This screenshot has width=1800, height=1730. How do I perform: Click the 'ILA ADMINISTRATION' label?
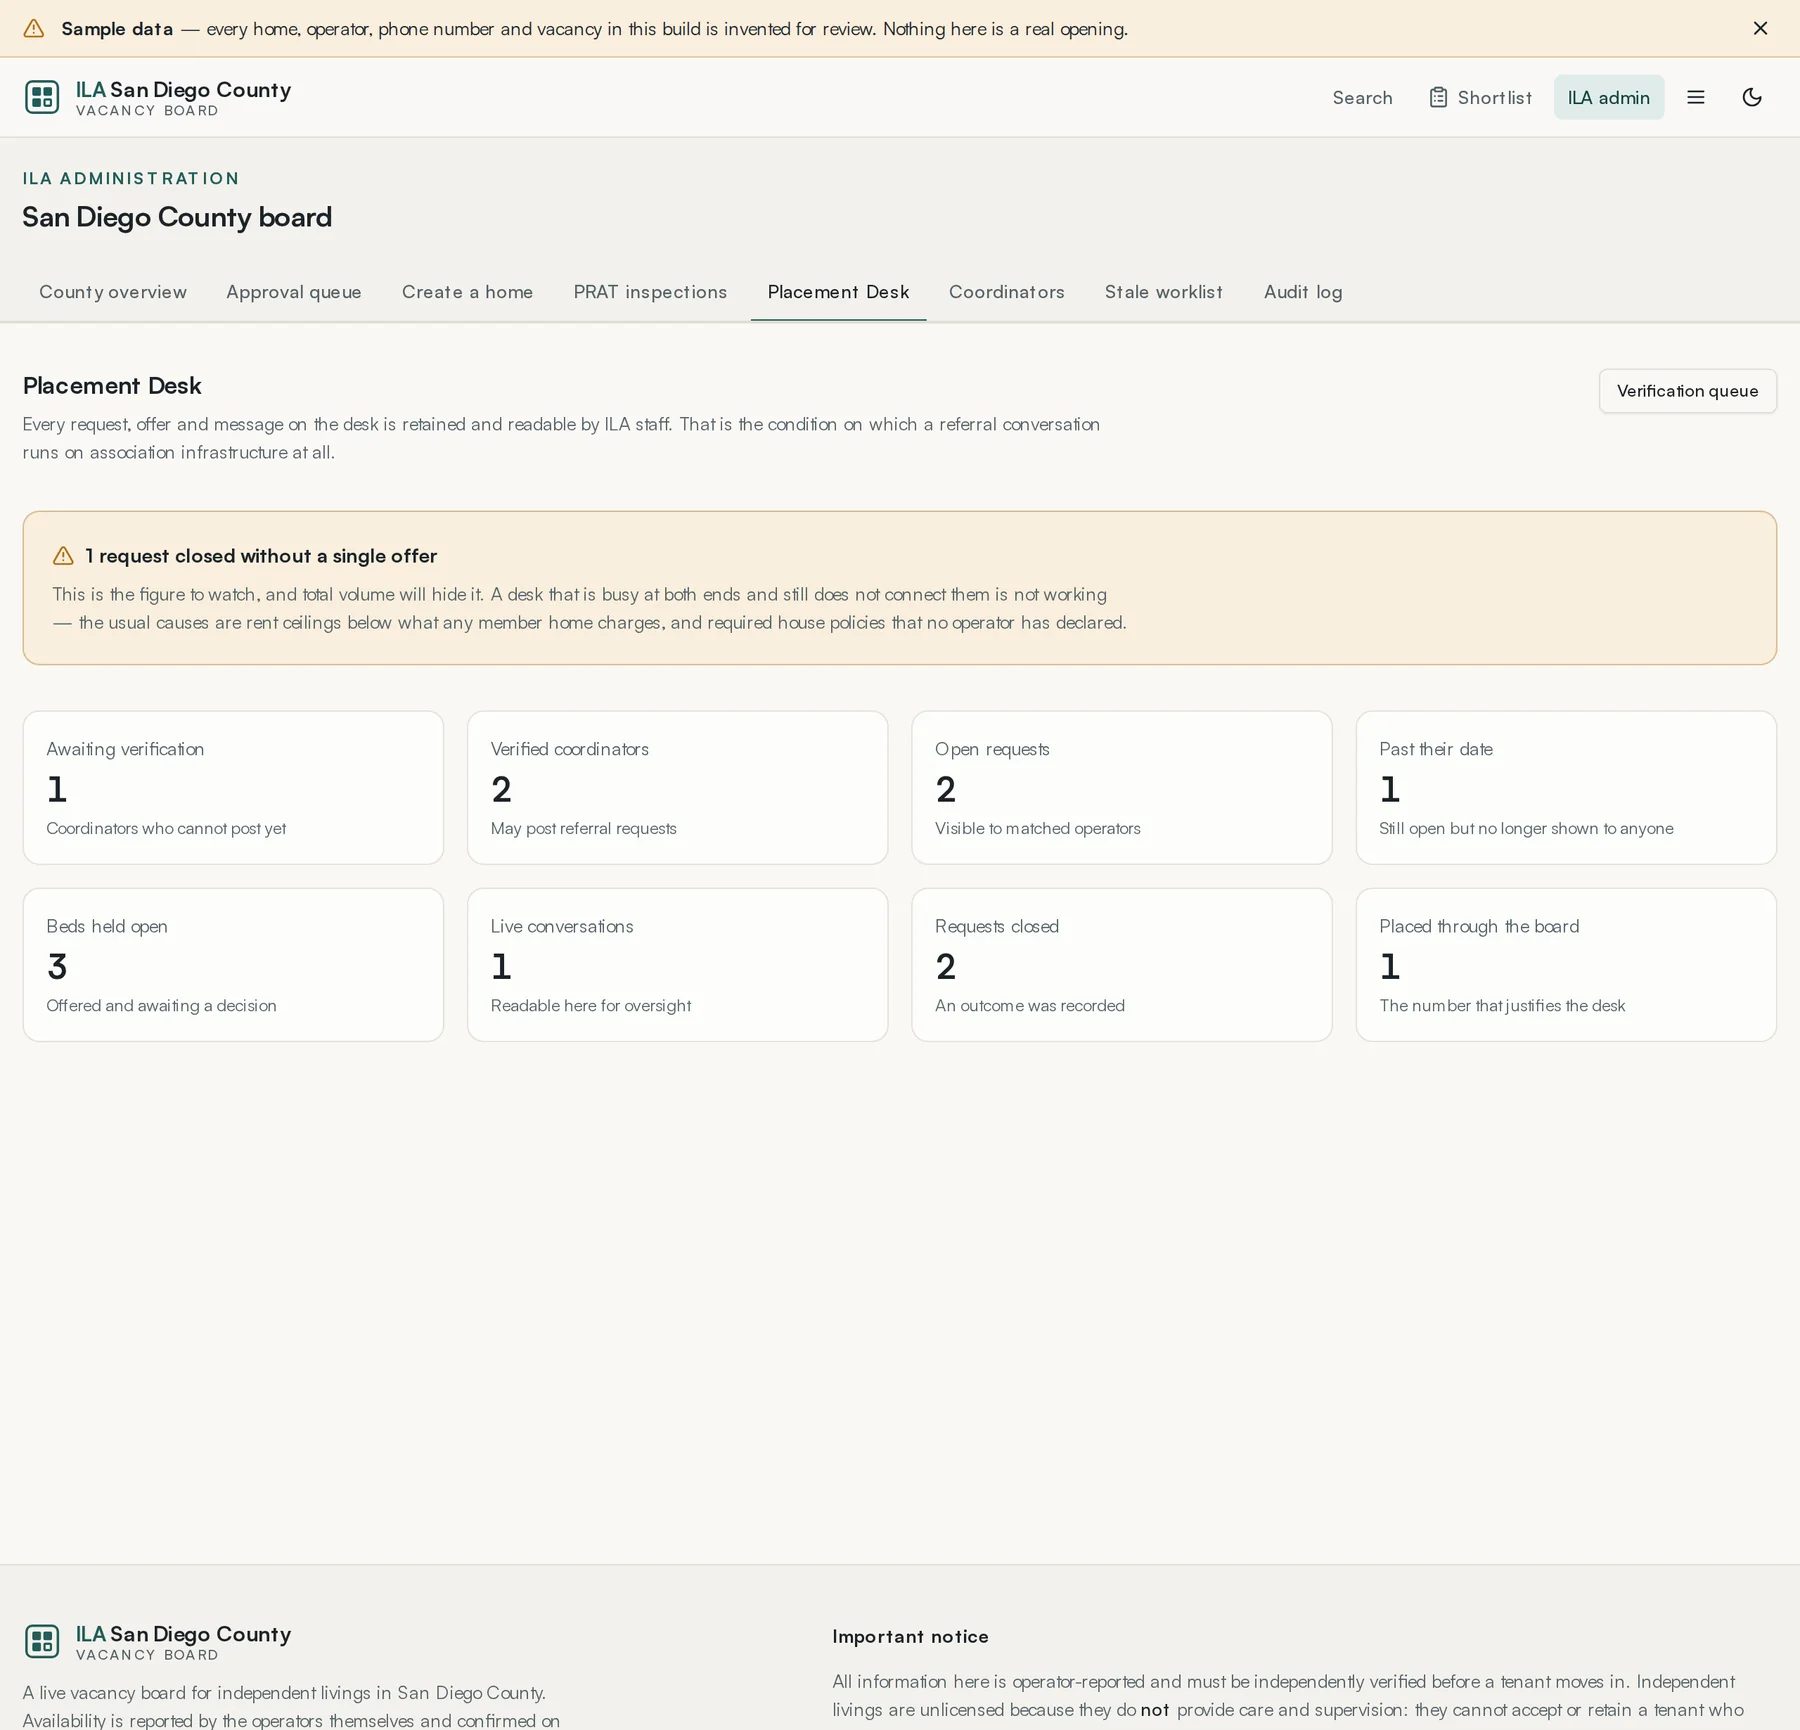point(131,178)
